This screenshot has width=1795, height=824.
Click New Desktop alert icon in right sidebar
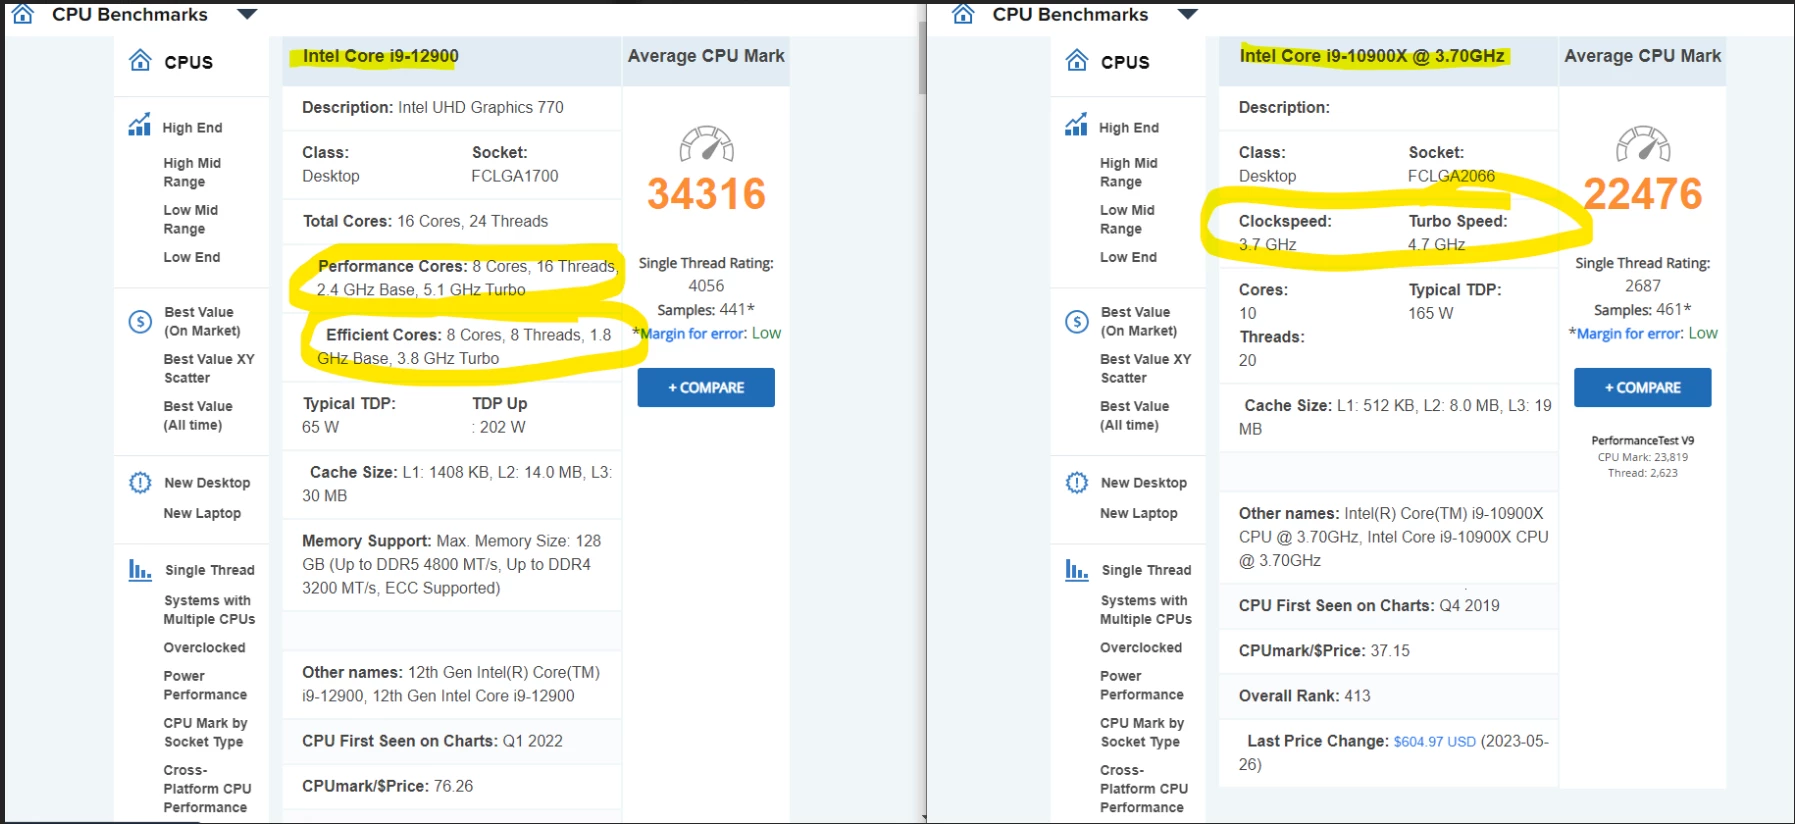pos(1077,483)
